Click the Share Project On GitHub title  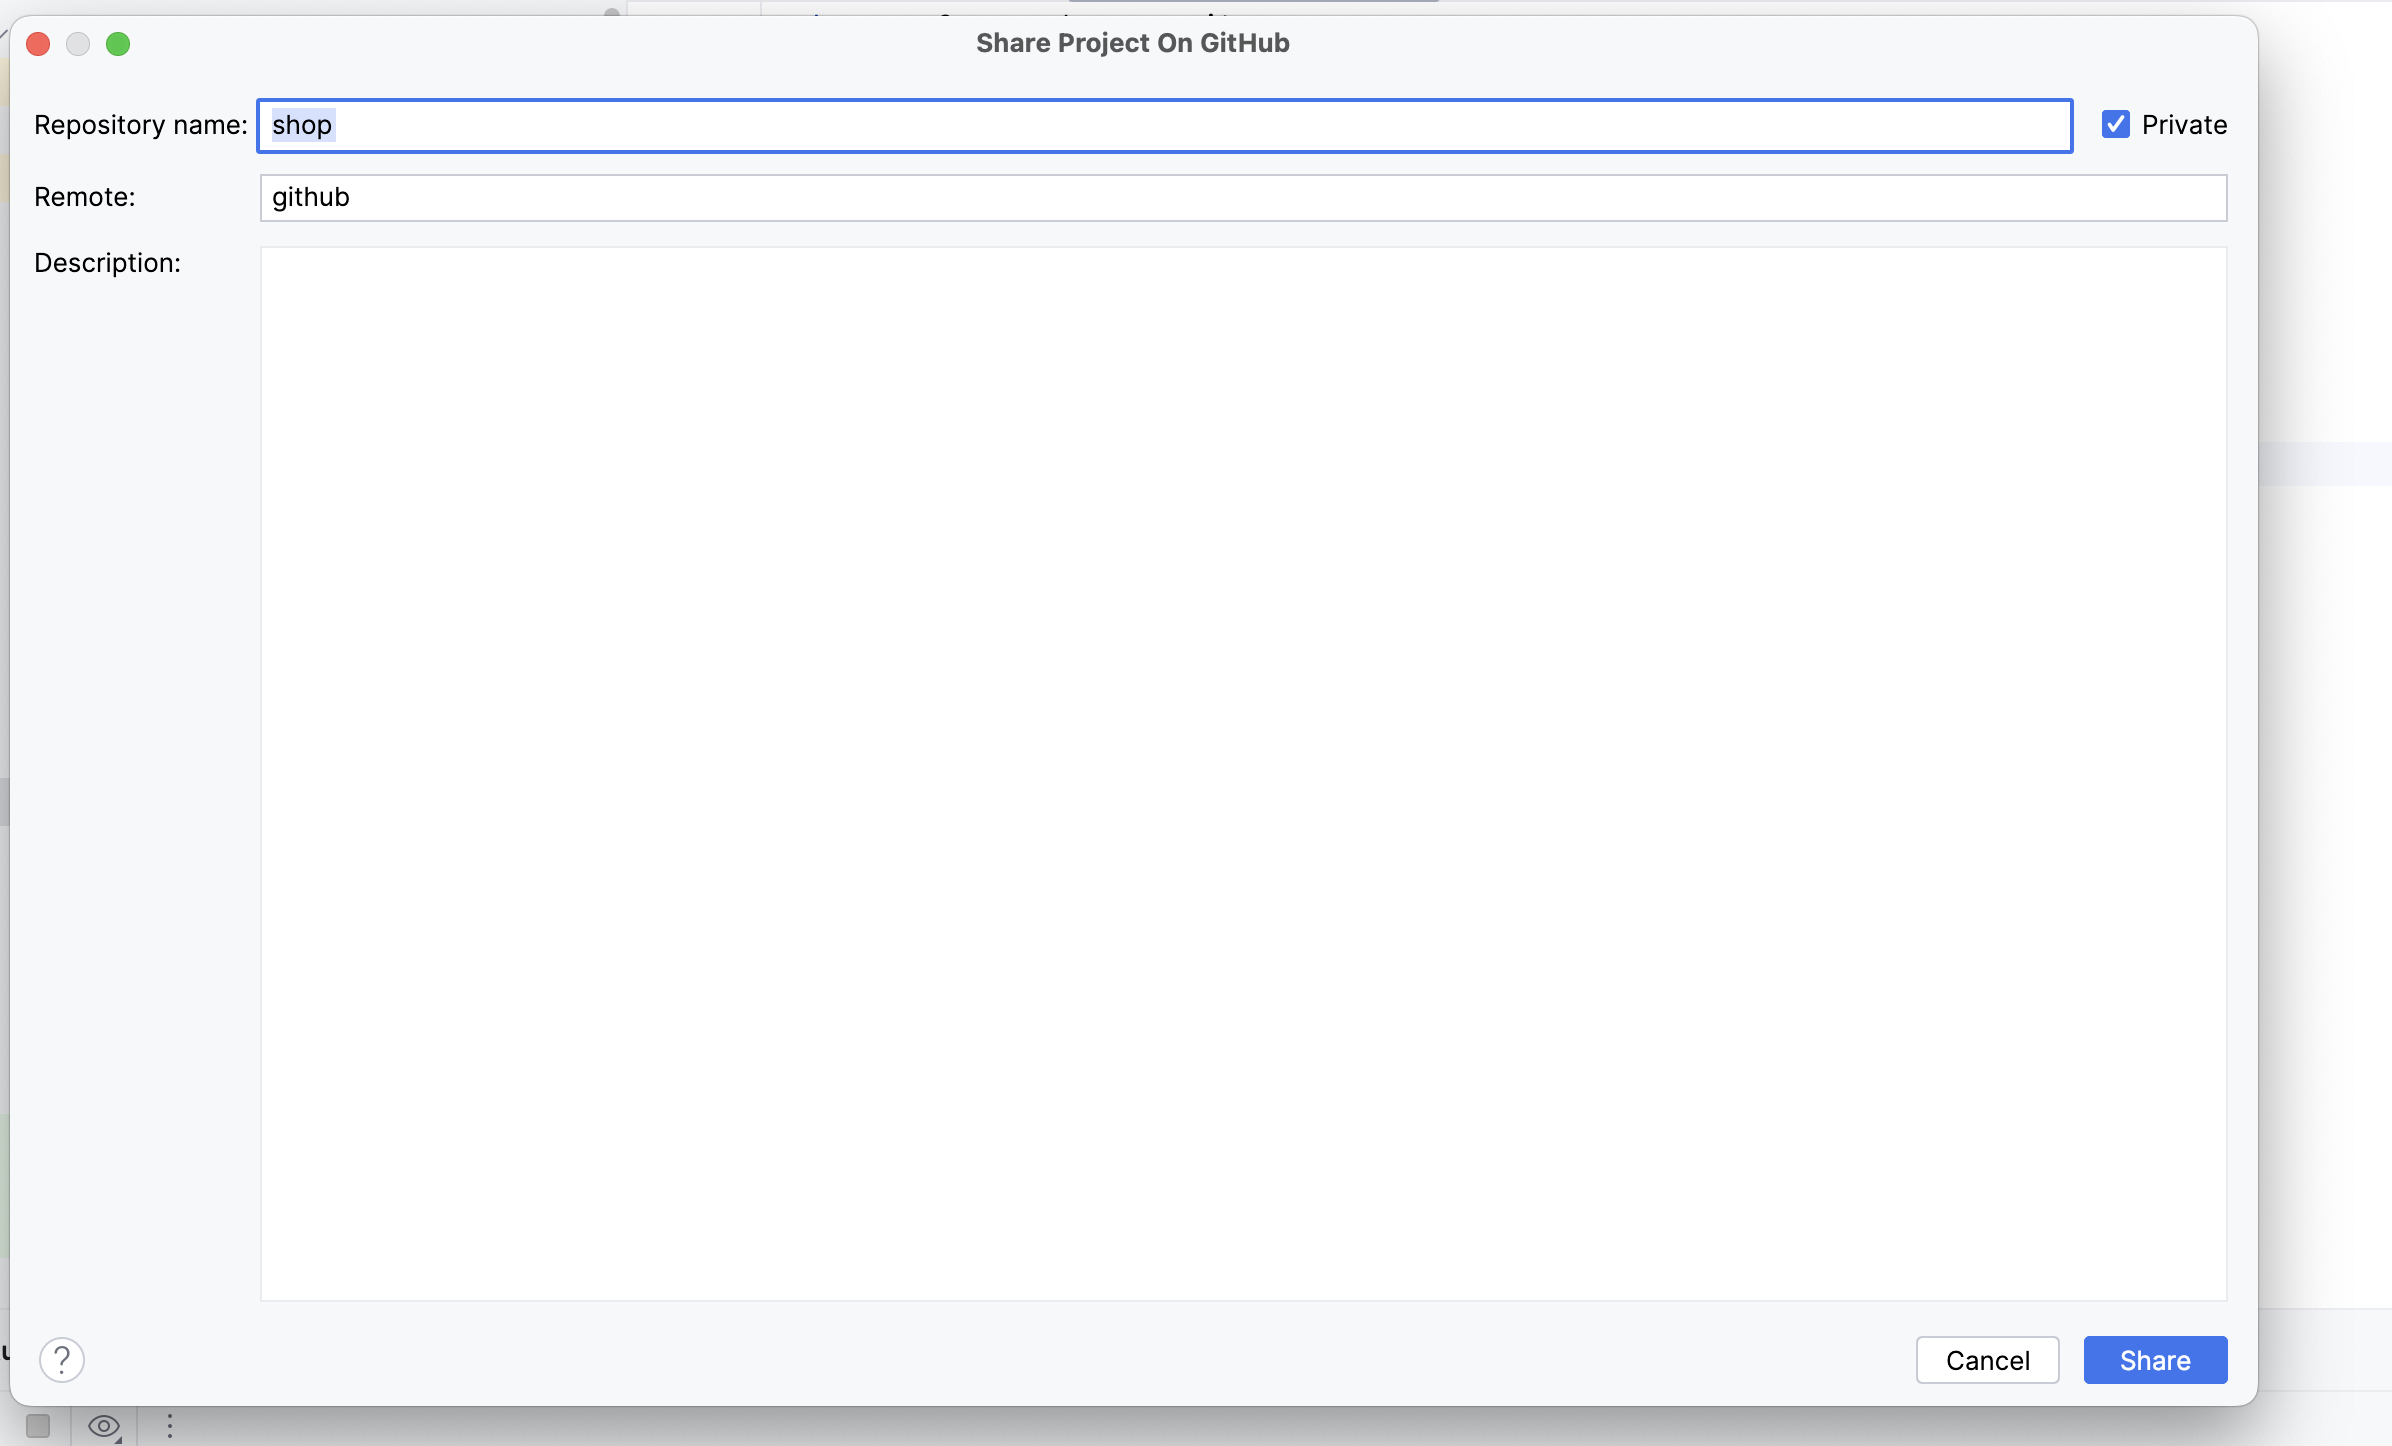(x=1132, y=43)
